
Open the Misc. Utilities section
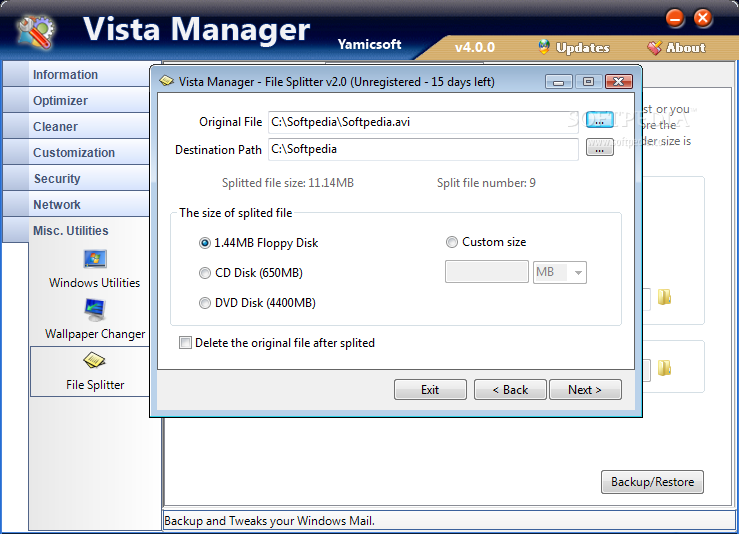tap(76, 230)
